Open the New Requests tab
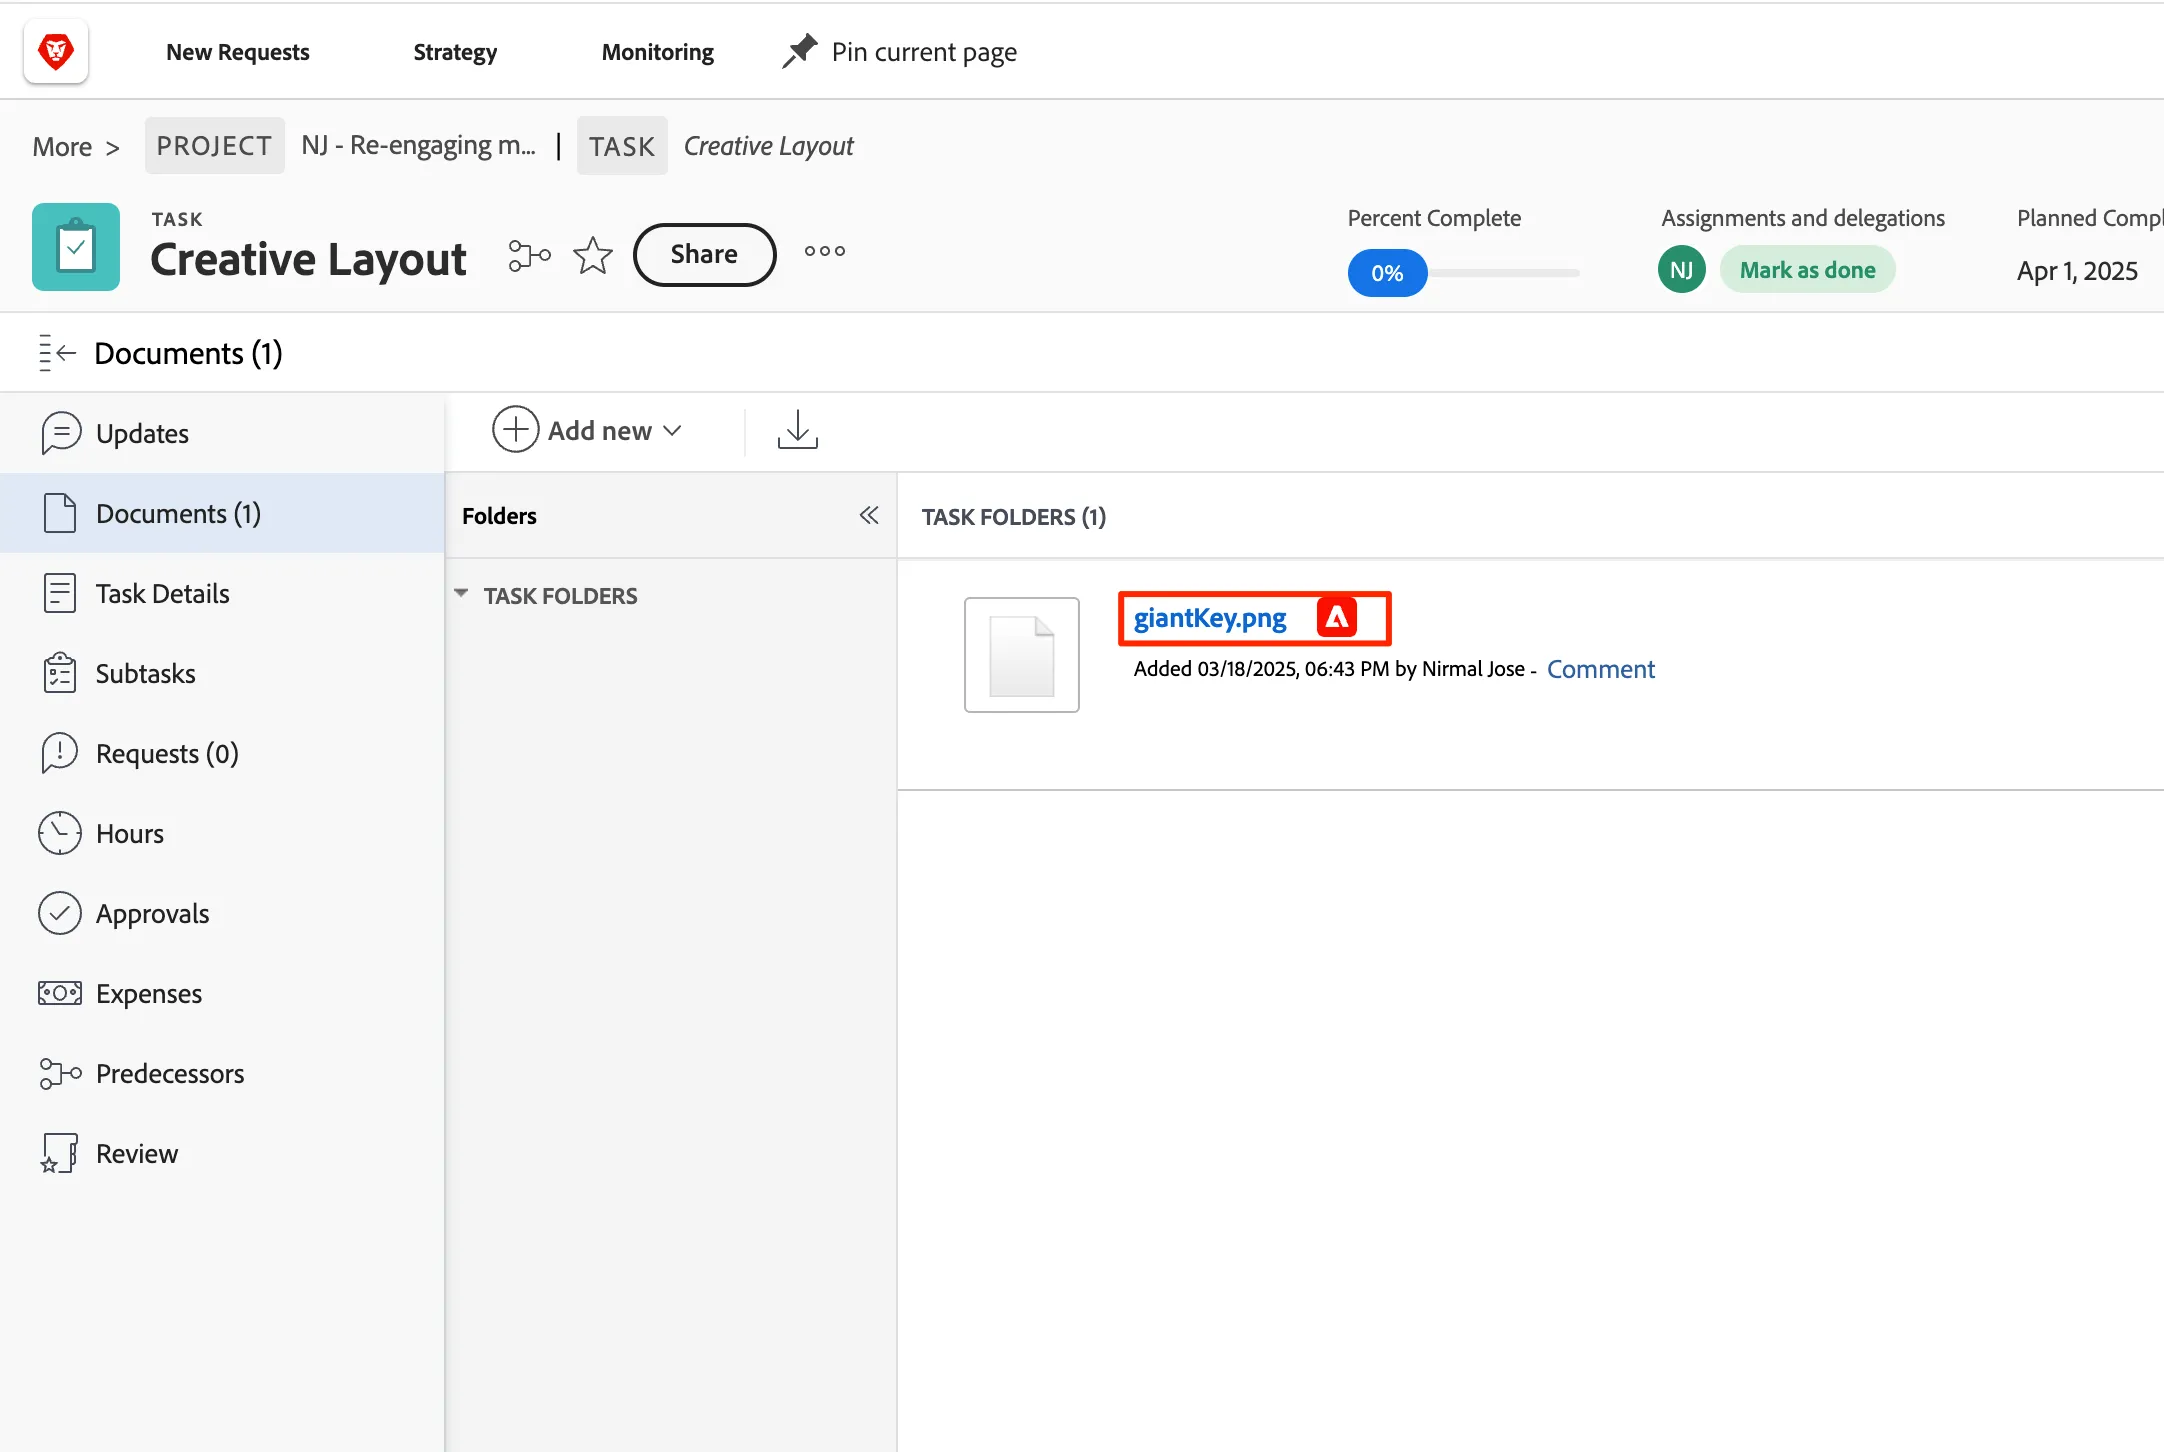 click(x=238, y=52)
